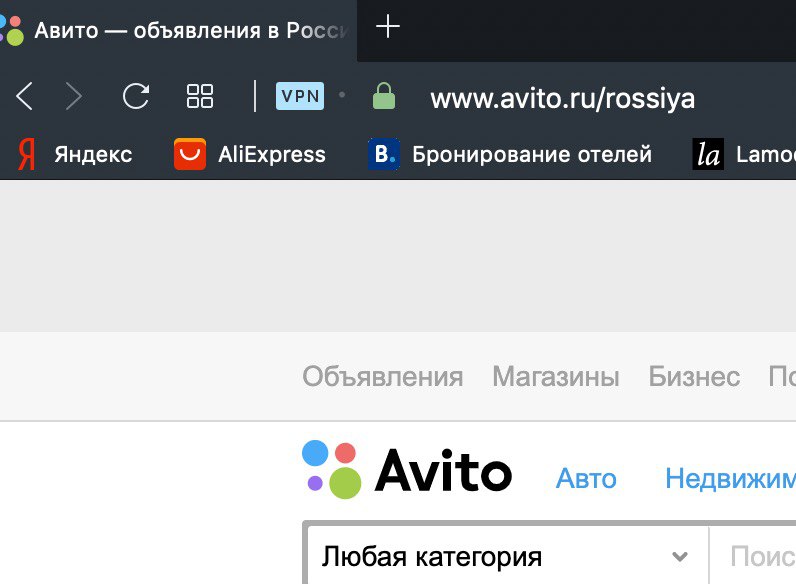Open a new browser tab
796x584 pixels.
tap(388, 26)
